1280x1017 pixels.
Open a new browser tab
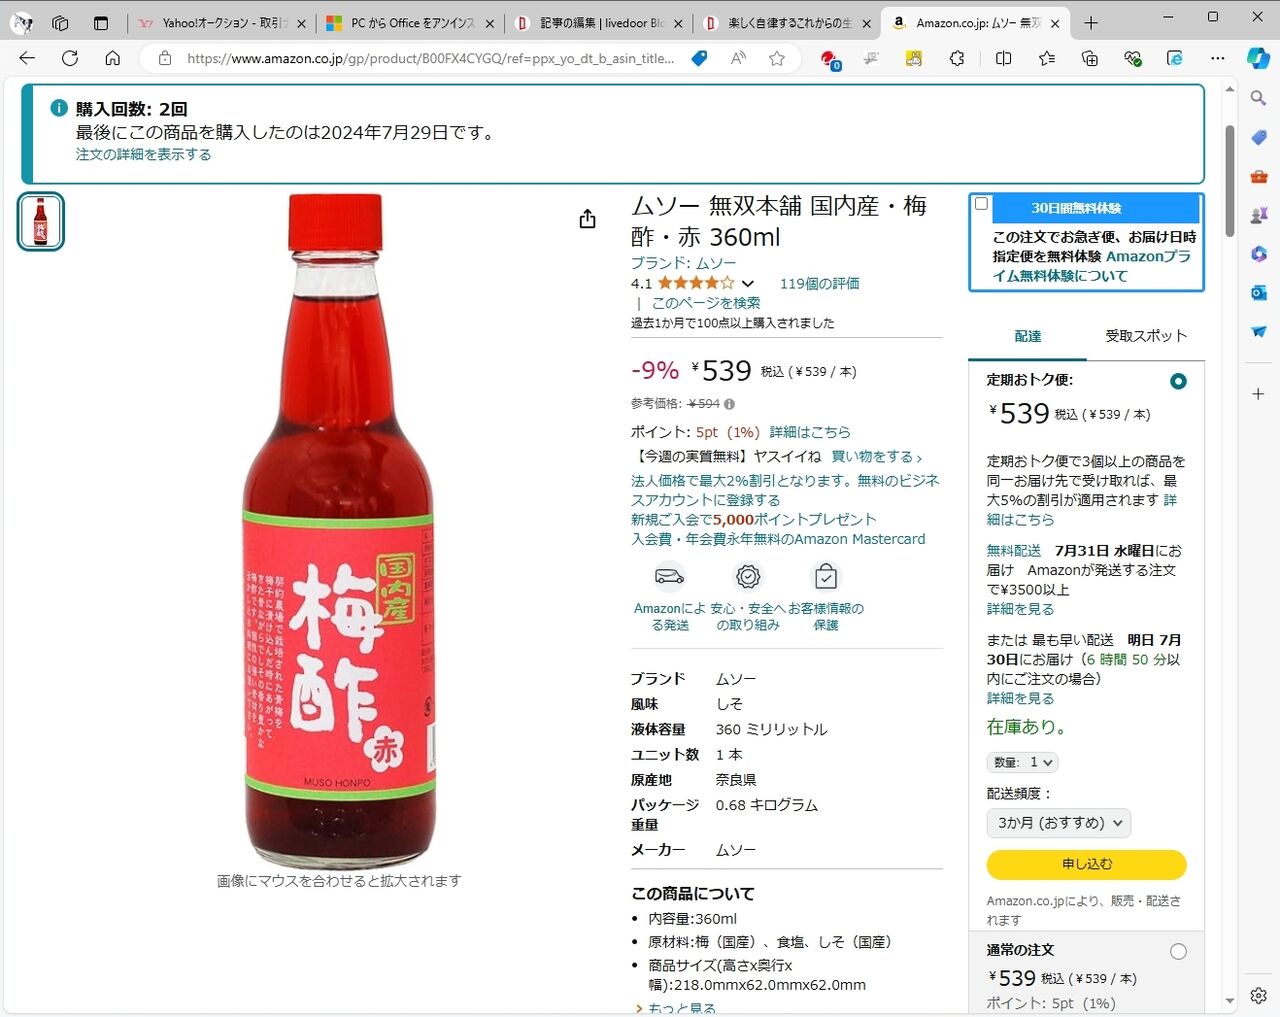[1091, 22]
